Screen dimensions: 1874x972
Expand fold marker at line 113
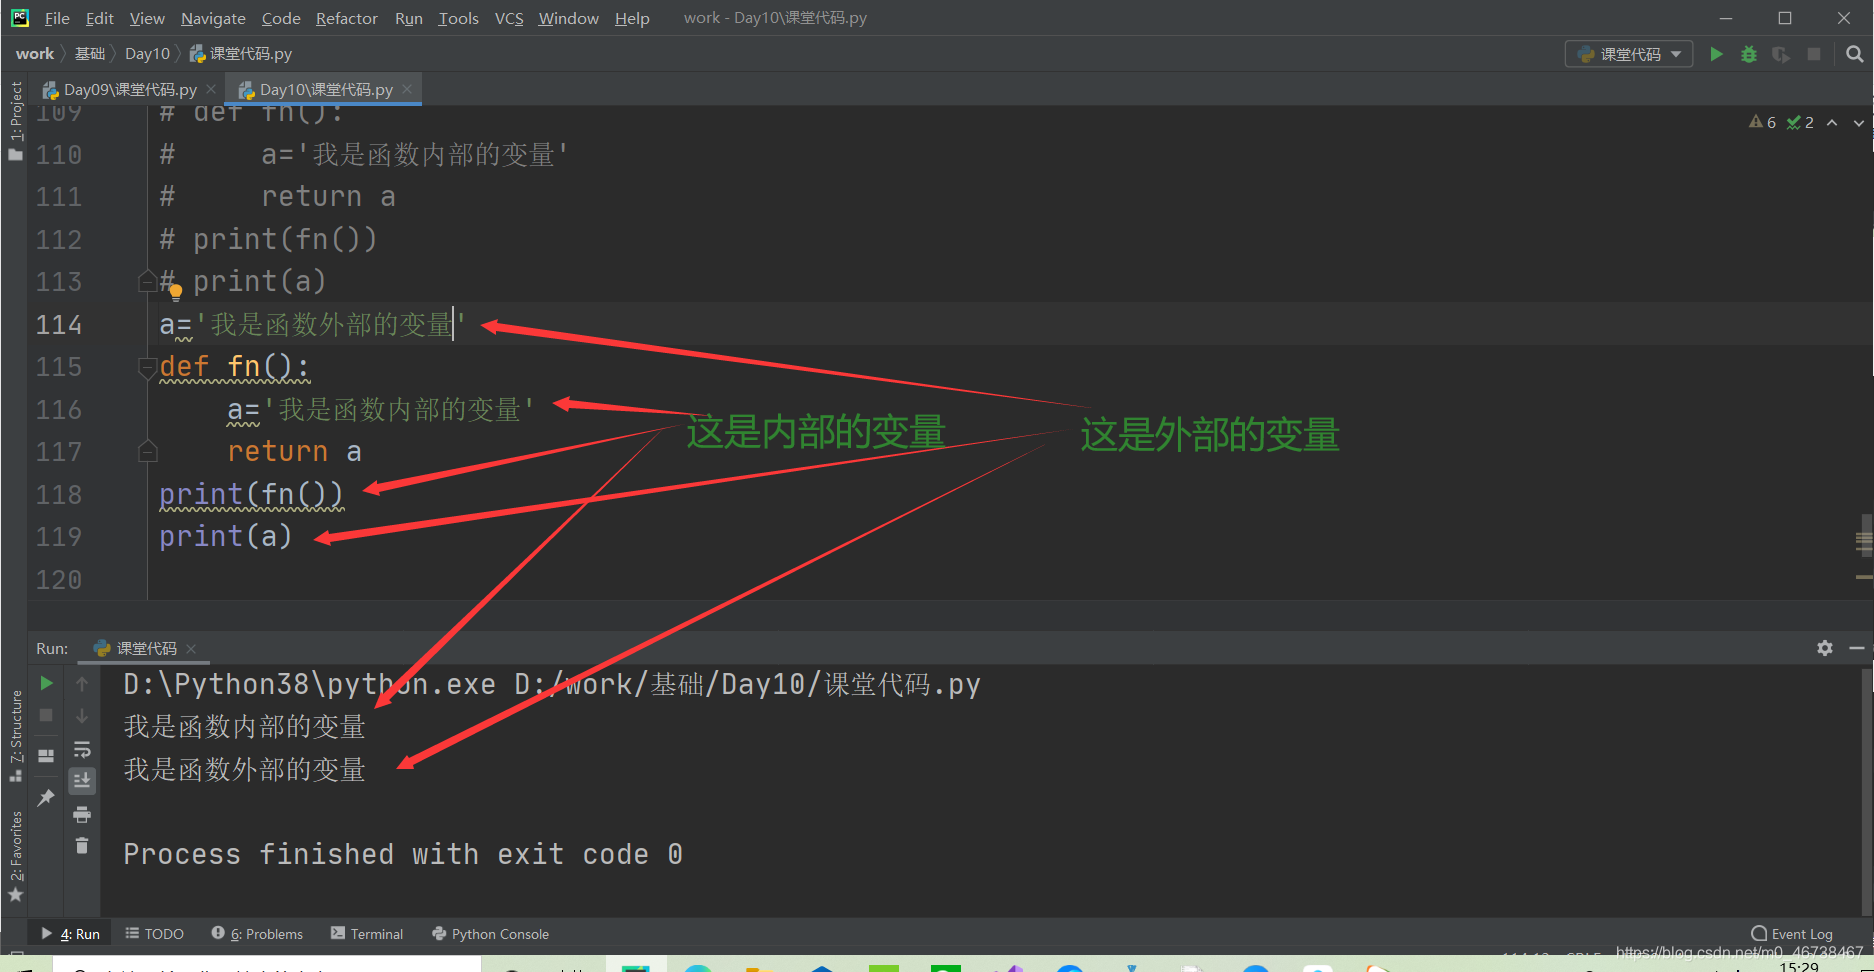[x=148, y=282]
